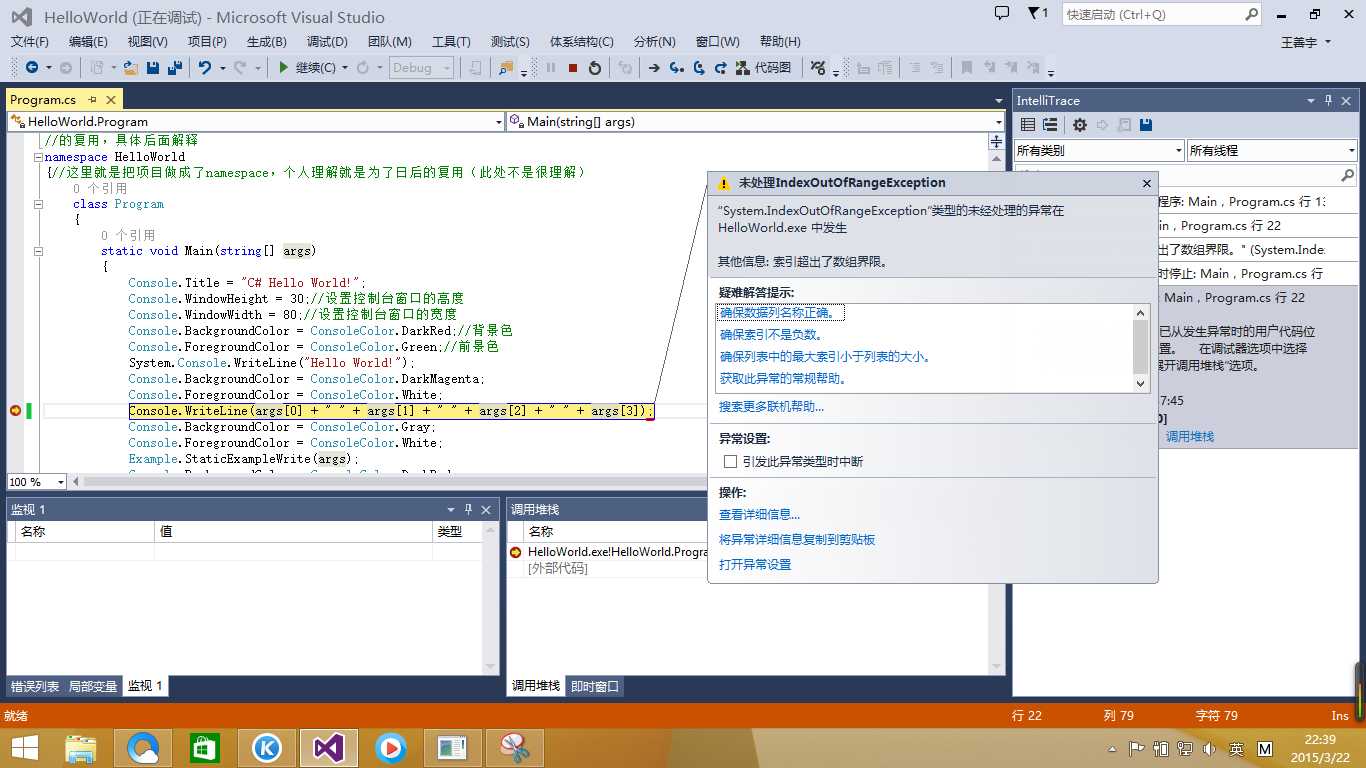Click the Windows Start button
1366x768 pixels.
[x=24, y=747]
